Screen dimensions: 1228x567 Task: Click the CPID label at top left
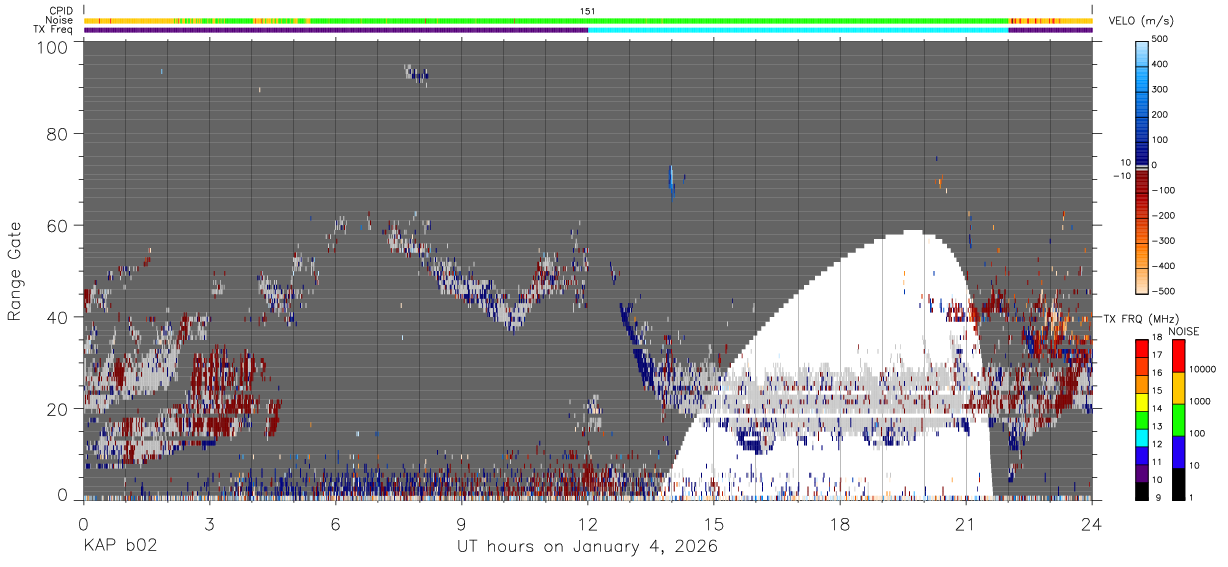tap(60, 11)
